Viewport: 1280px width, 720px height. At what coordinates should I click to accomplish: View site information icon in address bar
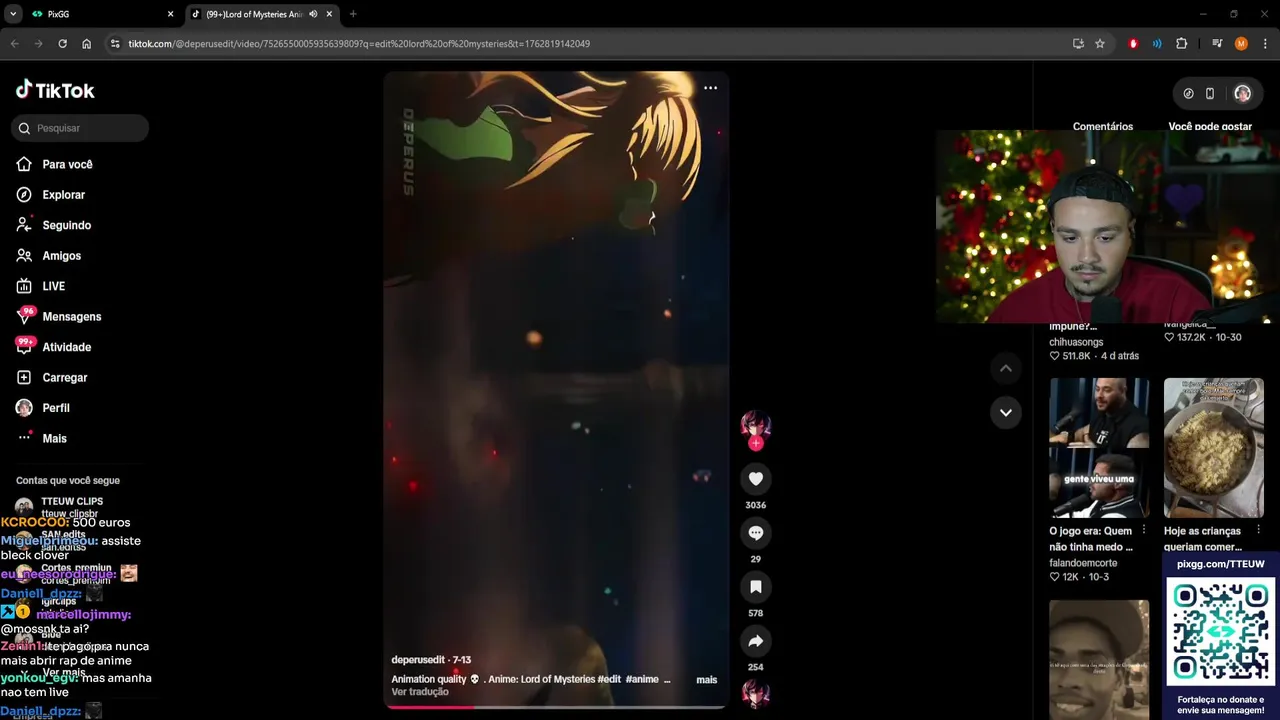pos(115,44)
